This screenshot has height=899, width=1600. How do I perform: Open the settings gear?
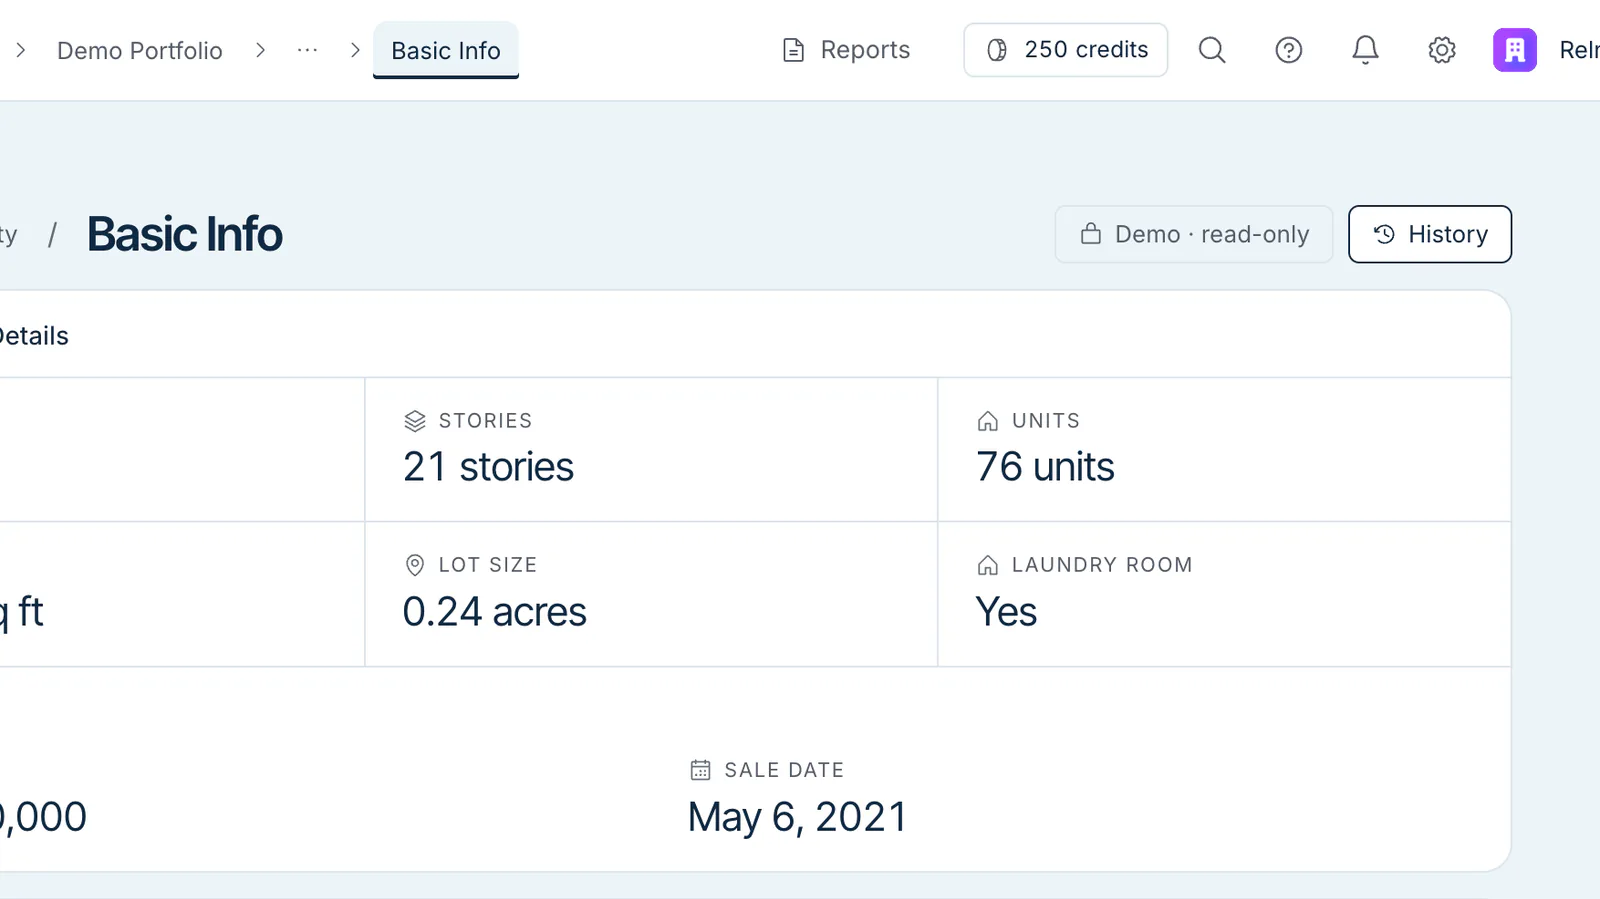[1442, 50]
